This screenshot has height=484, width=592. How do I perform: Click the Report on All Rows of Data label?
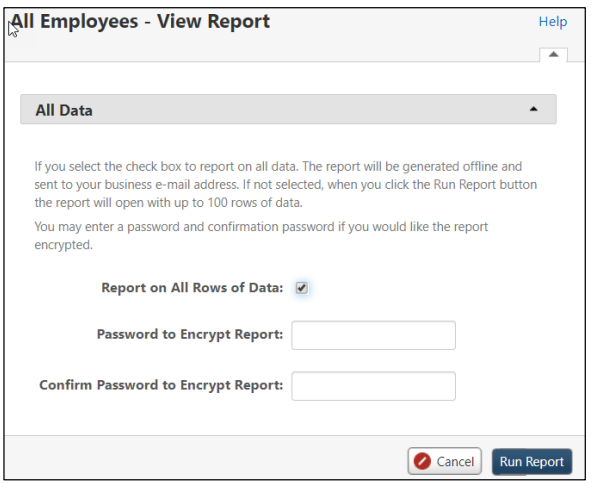[192, 288]
